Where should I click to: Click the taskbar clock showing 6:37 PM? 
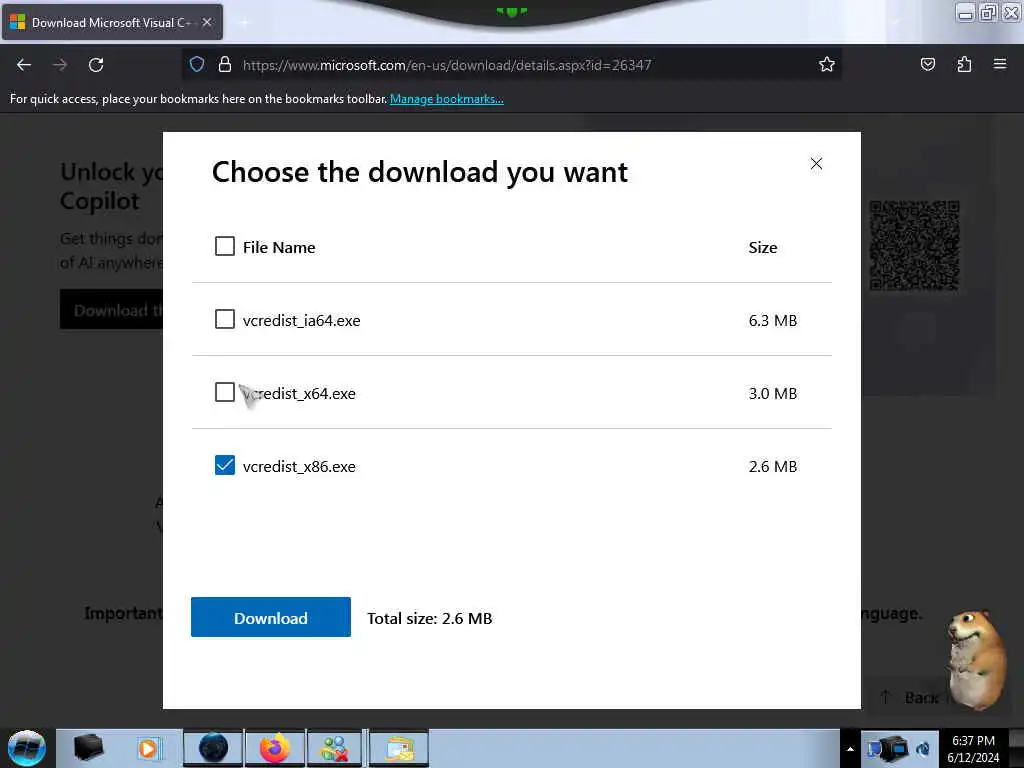(973, 749)
